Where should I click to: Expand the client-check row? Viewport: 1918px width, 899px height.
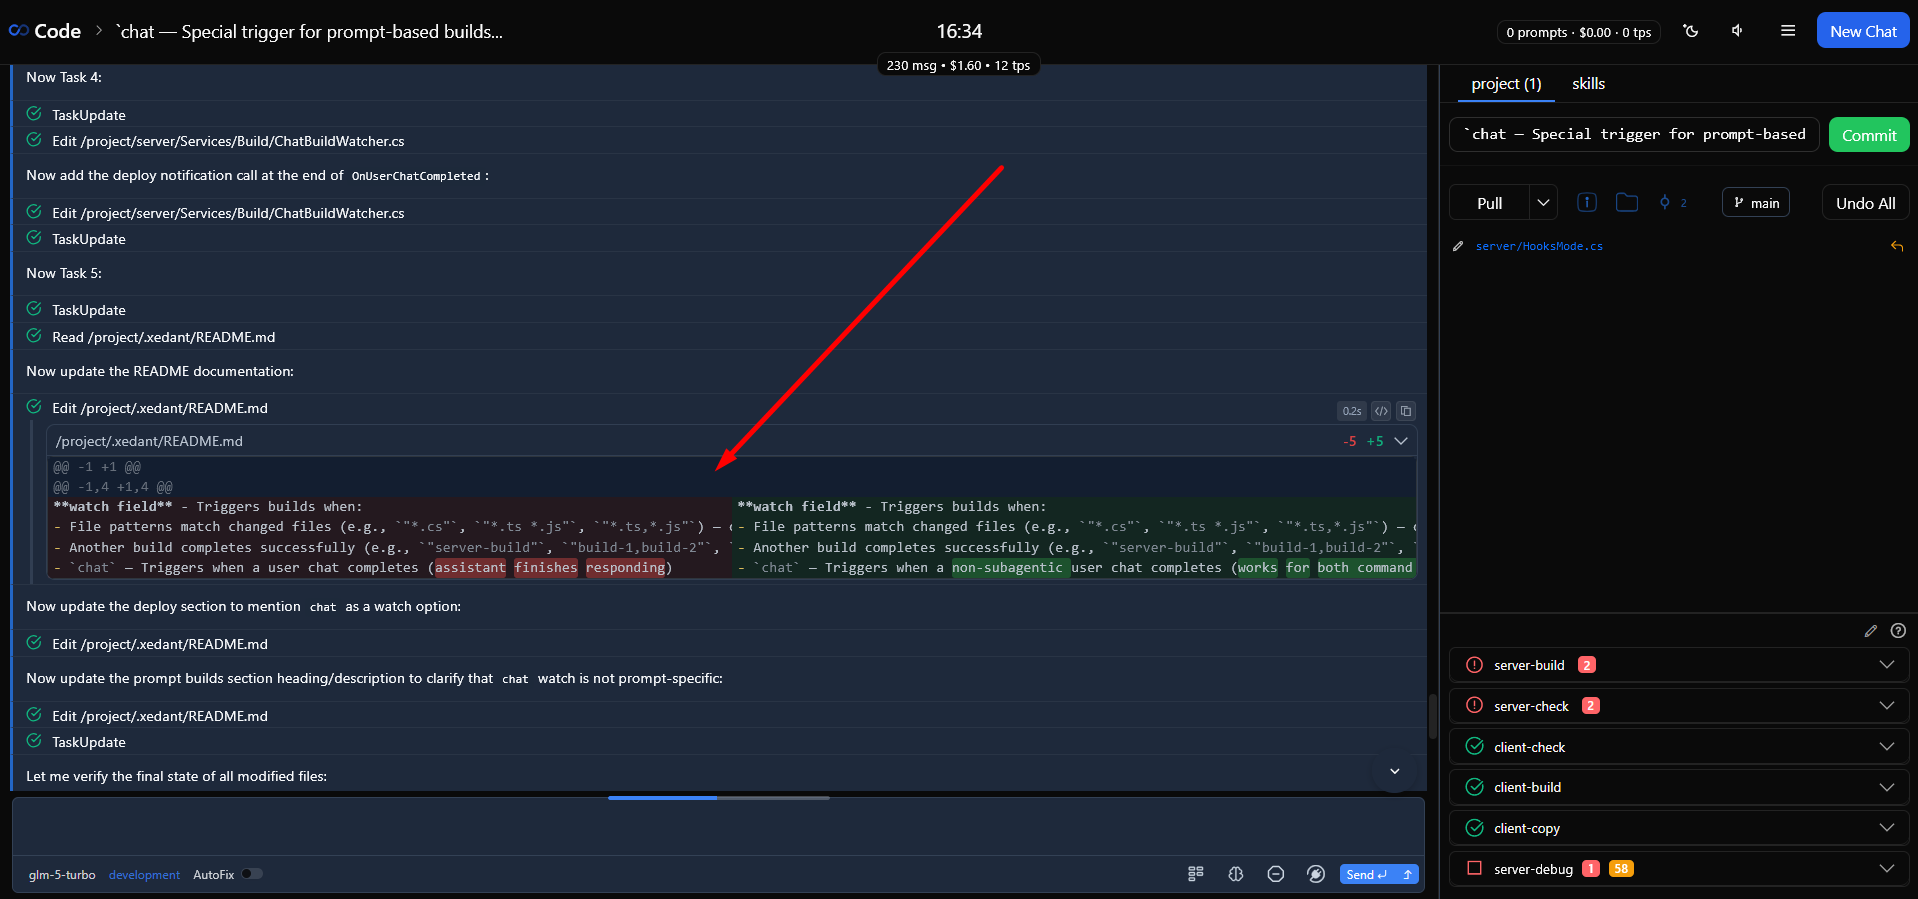click(1887, 746)
